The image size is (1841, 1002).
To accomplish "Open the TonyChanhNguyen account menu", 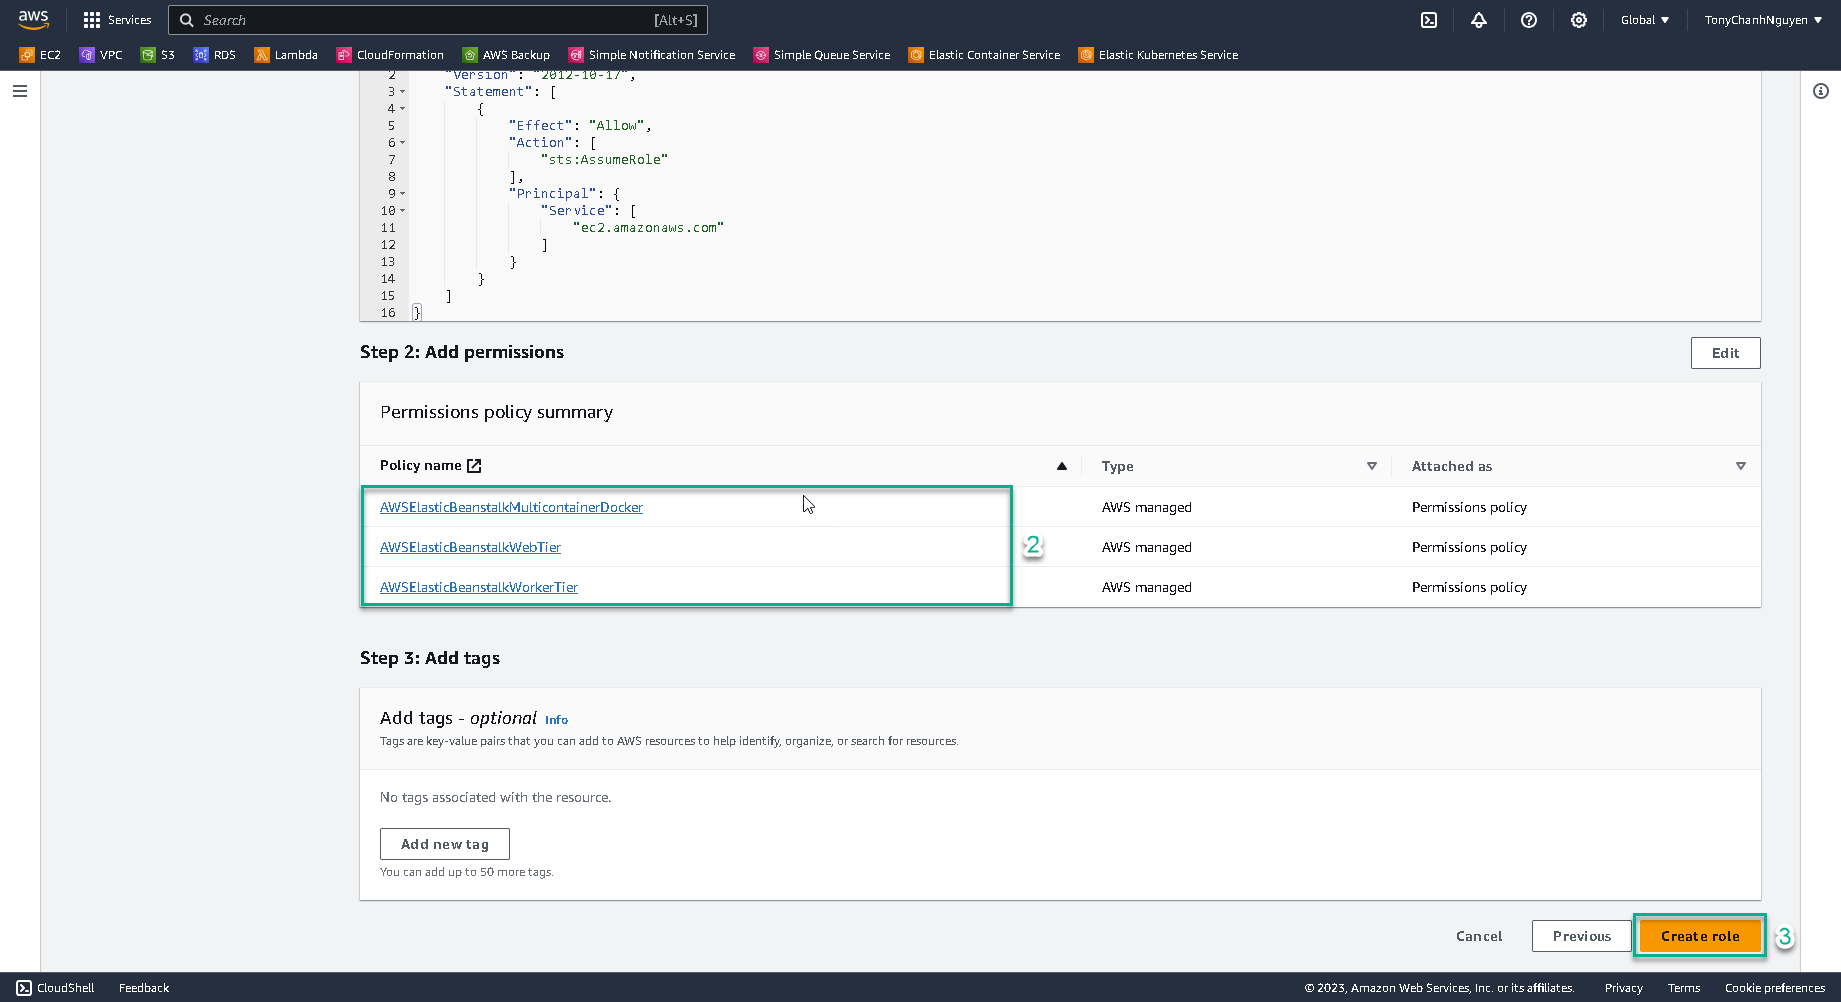I will coord(1763,20).
